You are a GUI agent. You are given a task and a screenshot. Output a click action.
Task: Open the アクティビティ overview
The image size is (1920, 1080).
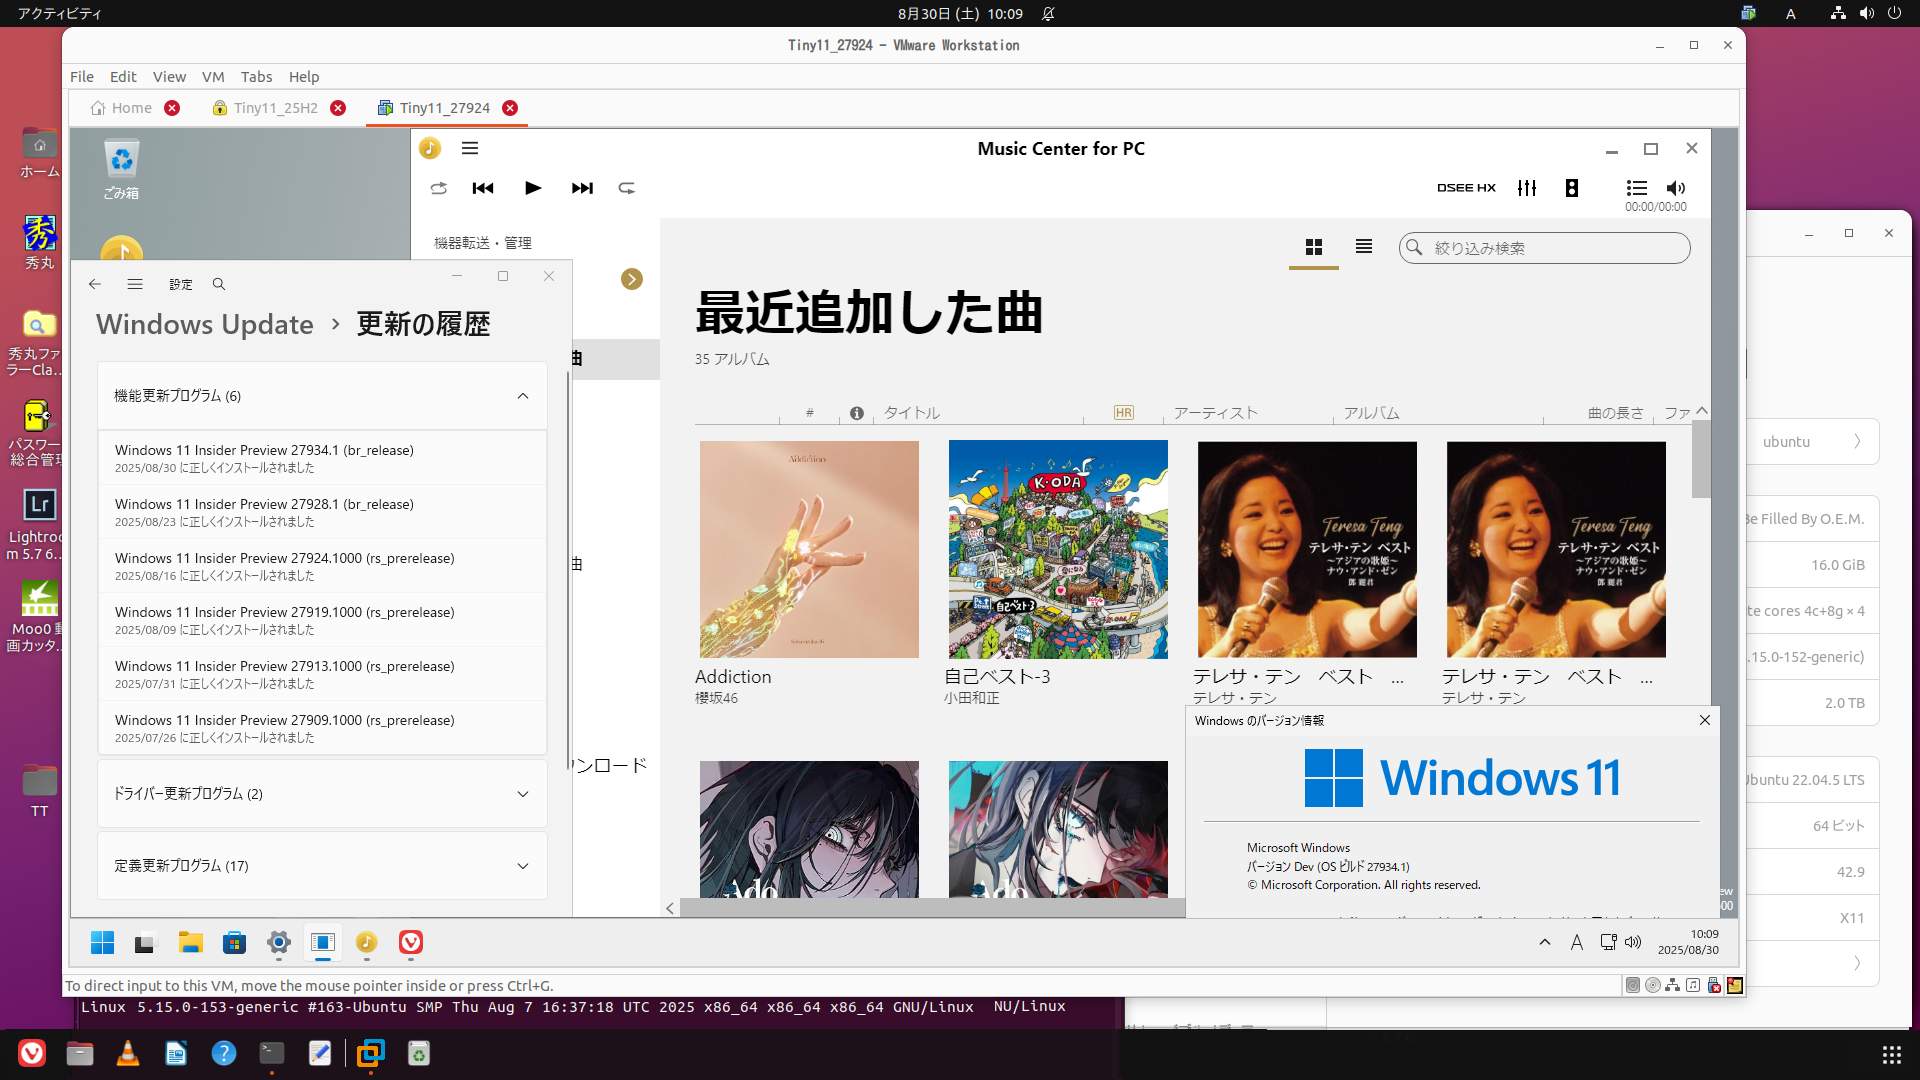click(59, 13)
